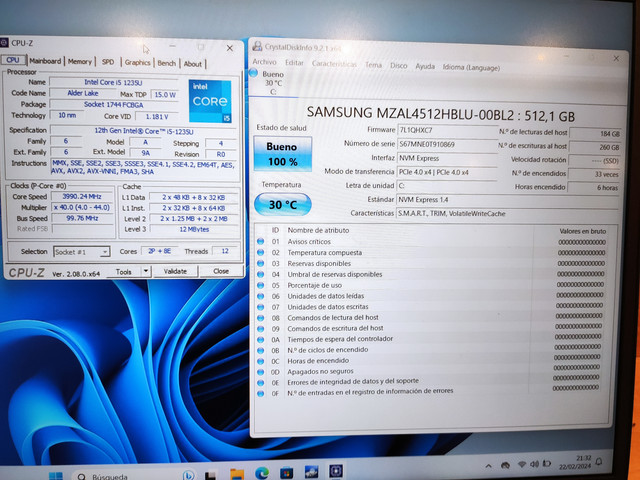Image resolution: width=640 pixels, height=480 pixels.
Task: Click the 30 °C temperature button
Action: pos(282,204)
